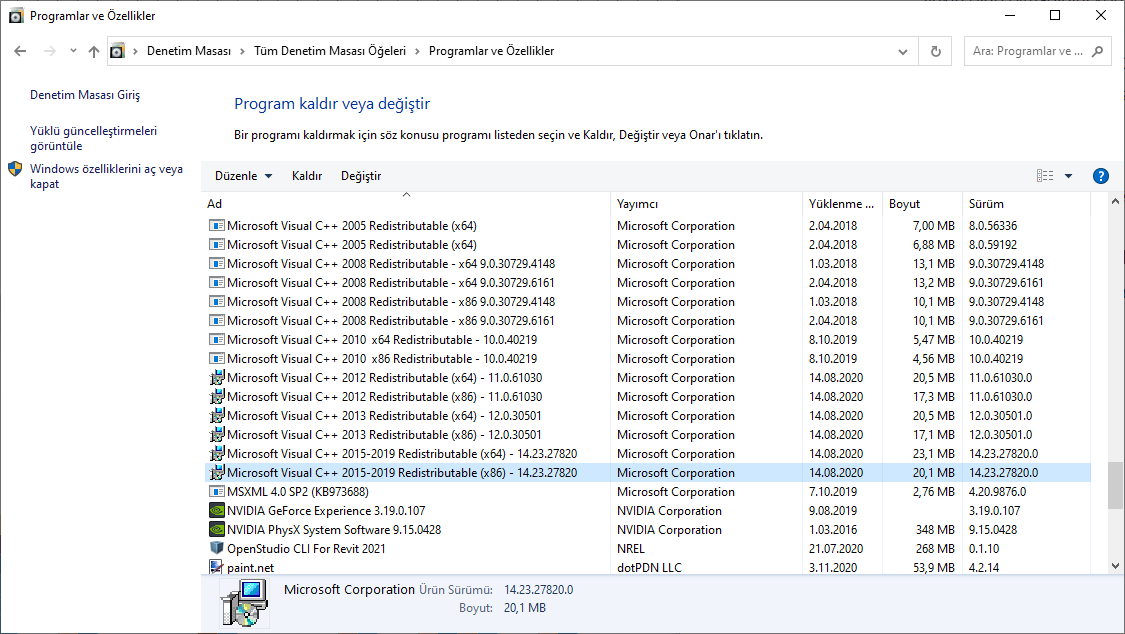Expand the view options dropdown arrow
The image size is (1125, 634).
click(x=1068, y=176)
